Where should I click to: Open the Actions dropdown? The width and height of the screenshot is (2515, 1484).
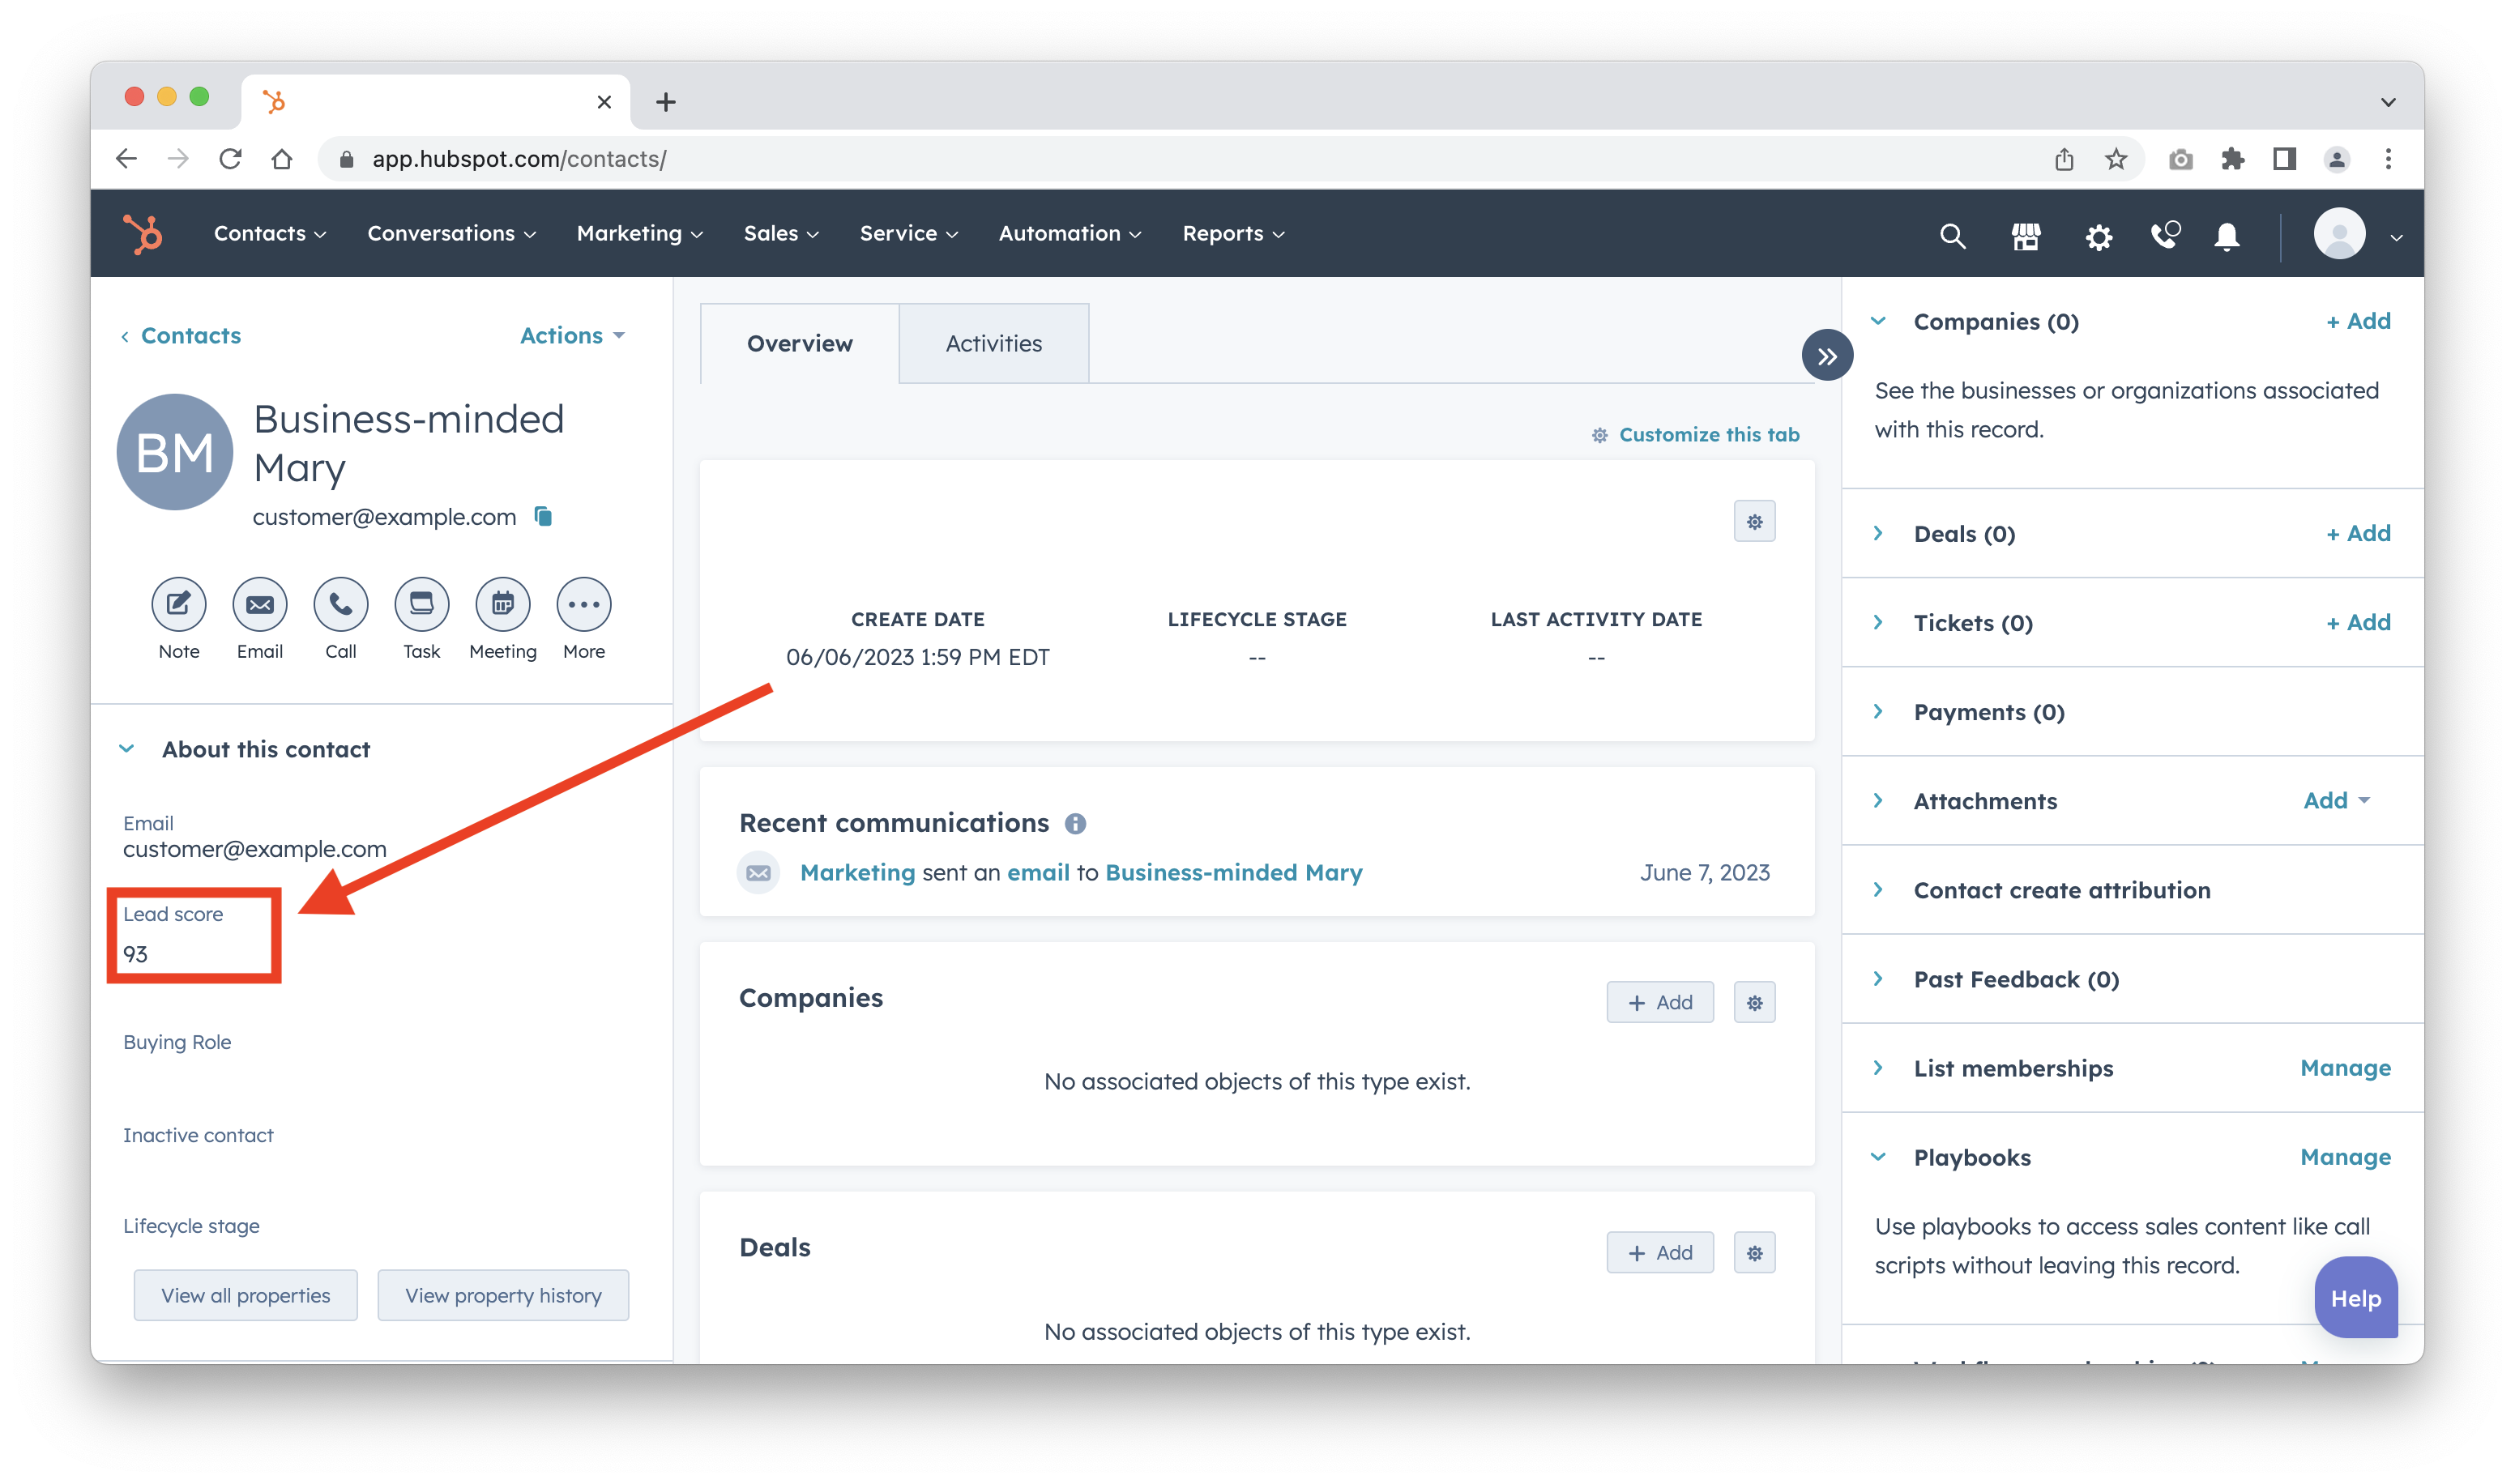point(572,336)
